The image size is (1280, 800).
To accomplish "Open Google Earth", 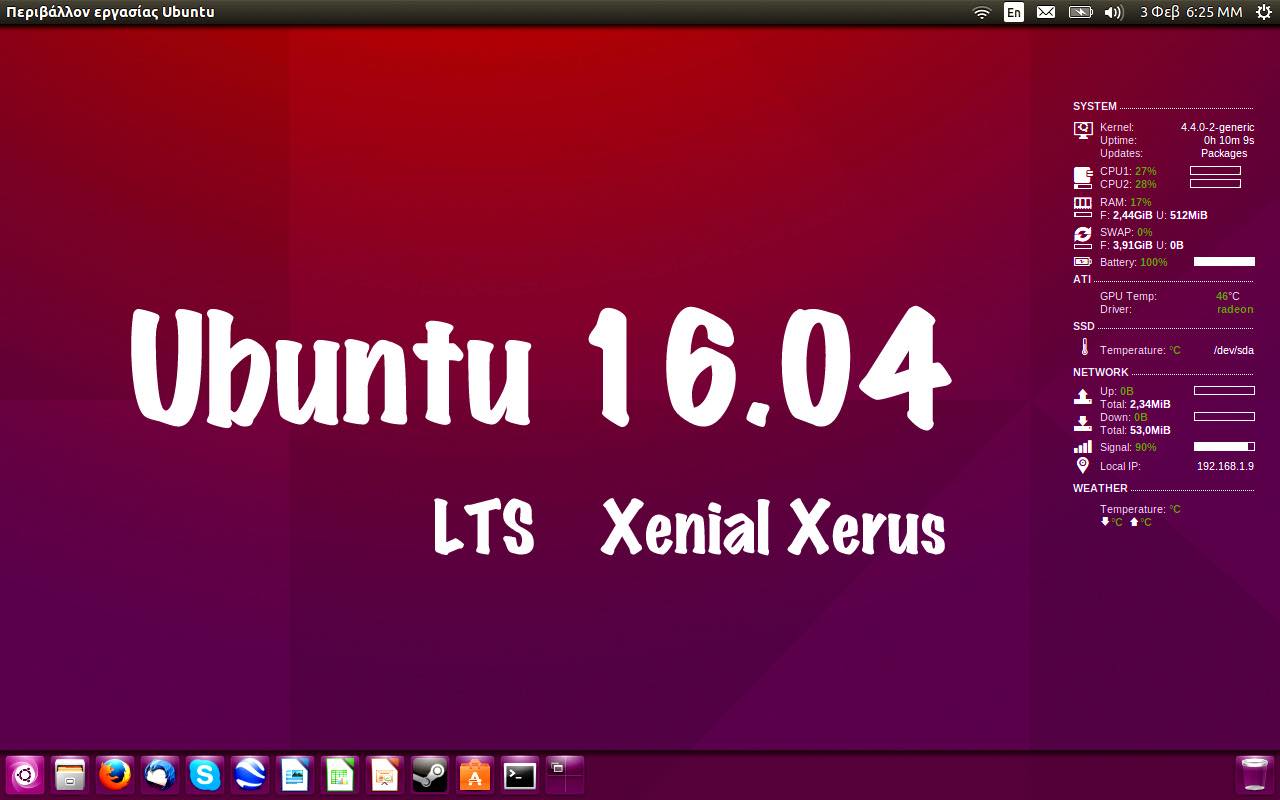I will click(x=249, y=773).
